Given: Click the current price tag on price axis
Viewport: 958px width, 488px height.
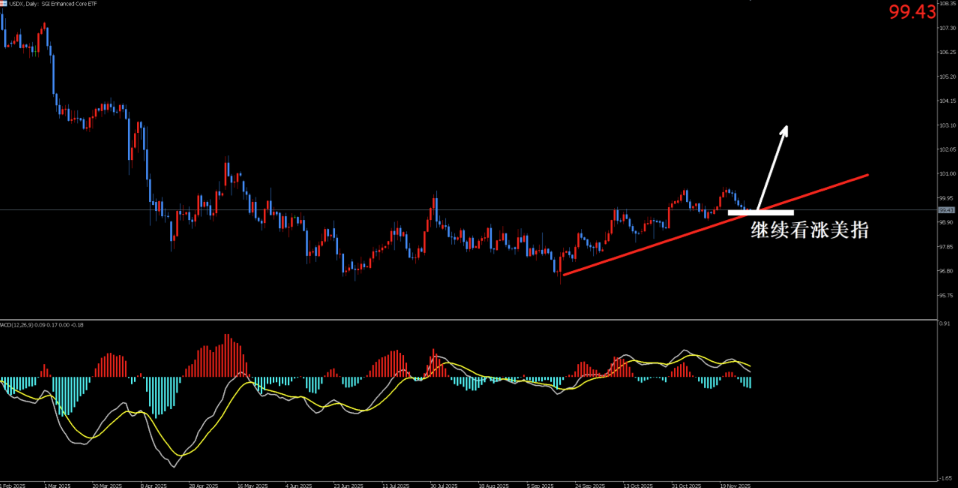Looking at the screenshot, I should coord(945,210).
